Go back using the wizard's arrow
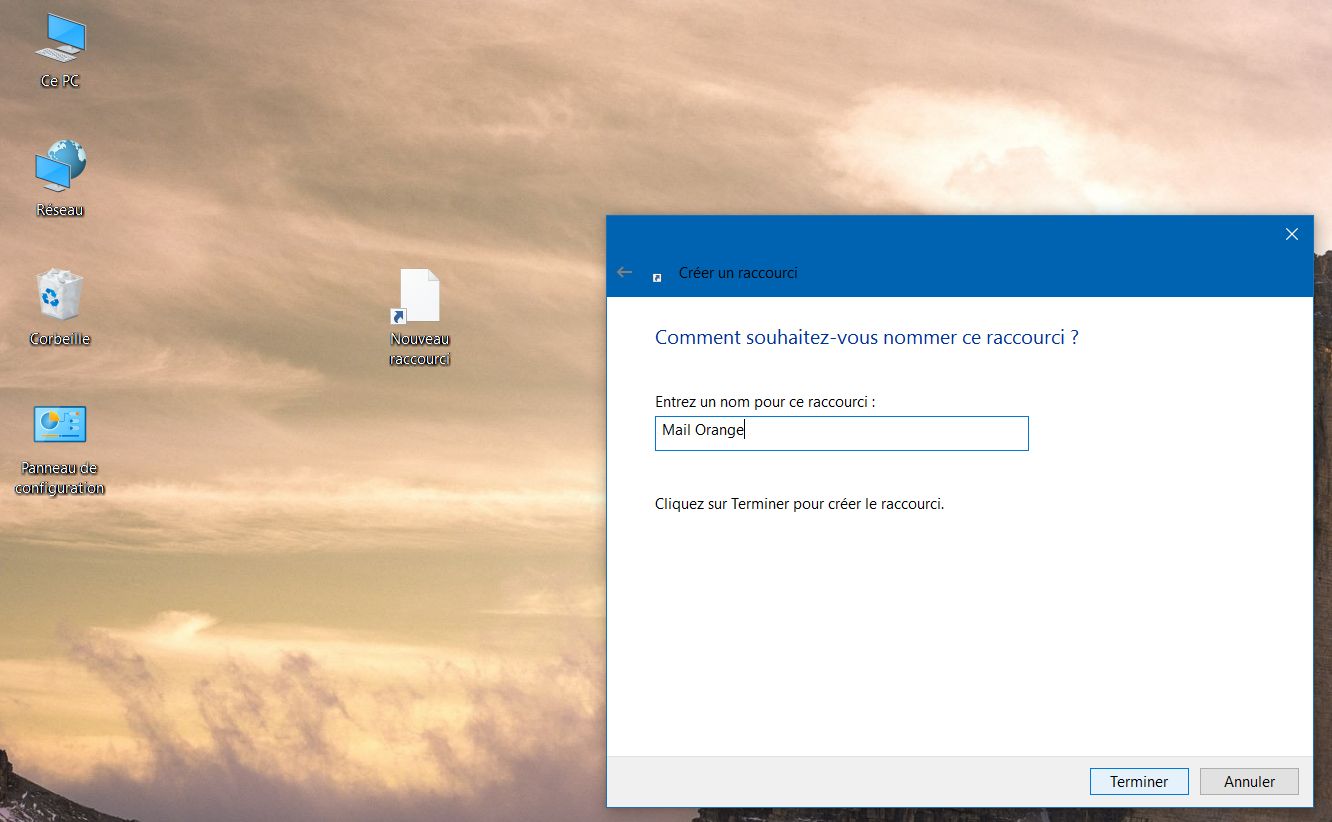The width and height of the screenshot is (1332, 822). [625, 272]
